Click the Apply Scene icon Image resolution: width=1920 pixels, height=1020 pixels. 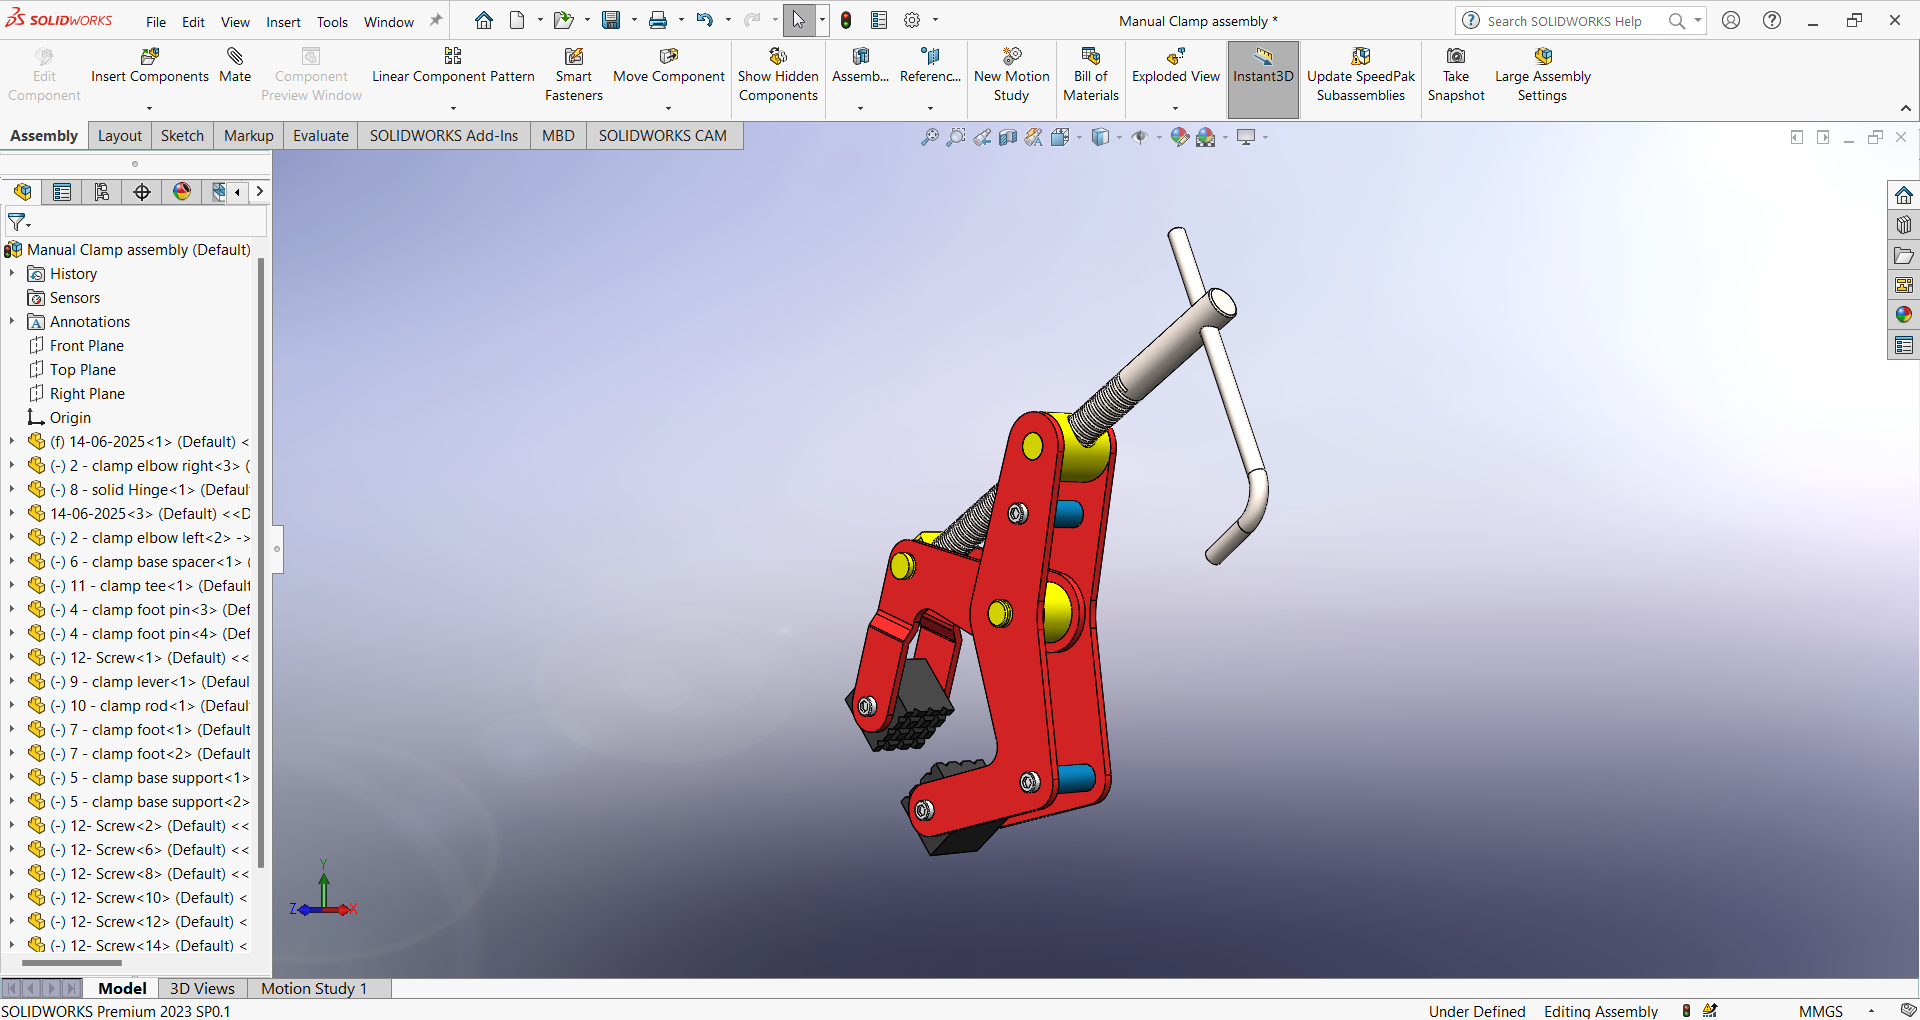coord(1206,137)
